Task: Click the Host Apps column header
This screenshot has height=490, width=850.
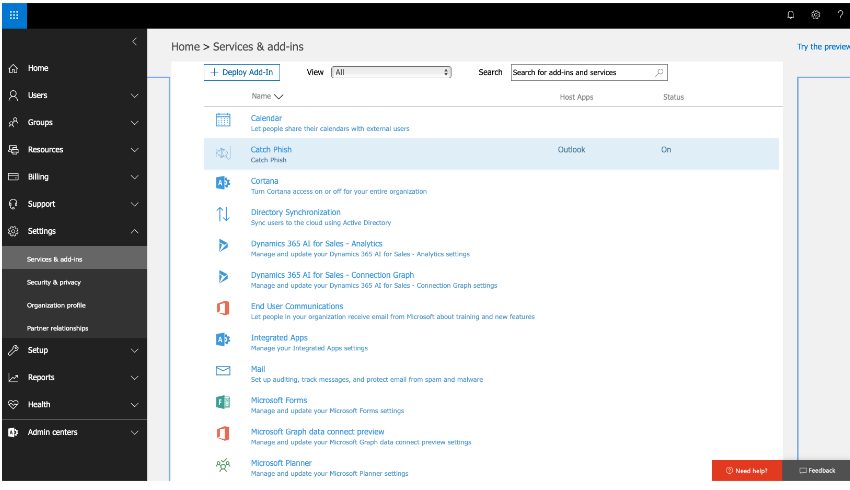Action: (576, 97)
